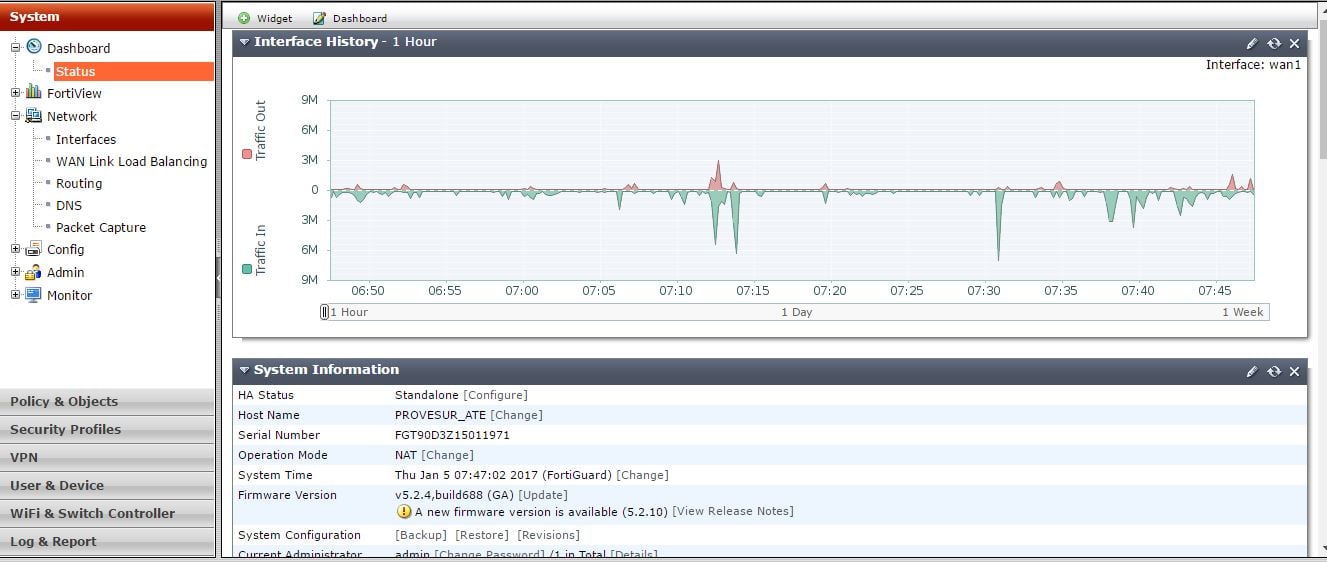This screenshot has width=1327, height=562.
Task: Click the firmware warning exclamation icon
Action: 405,511
